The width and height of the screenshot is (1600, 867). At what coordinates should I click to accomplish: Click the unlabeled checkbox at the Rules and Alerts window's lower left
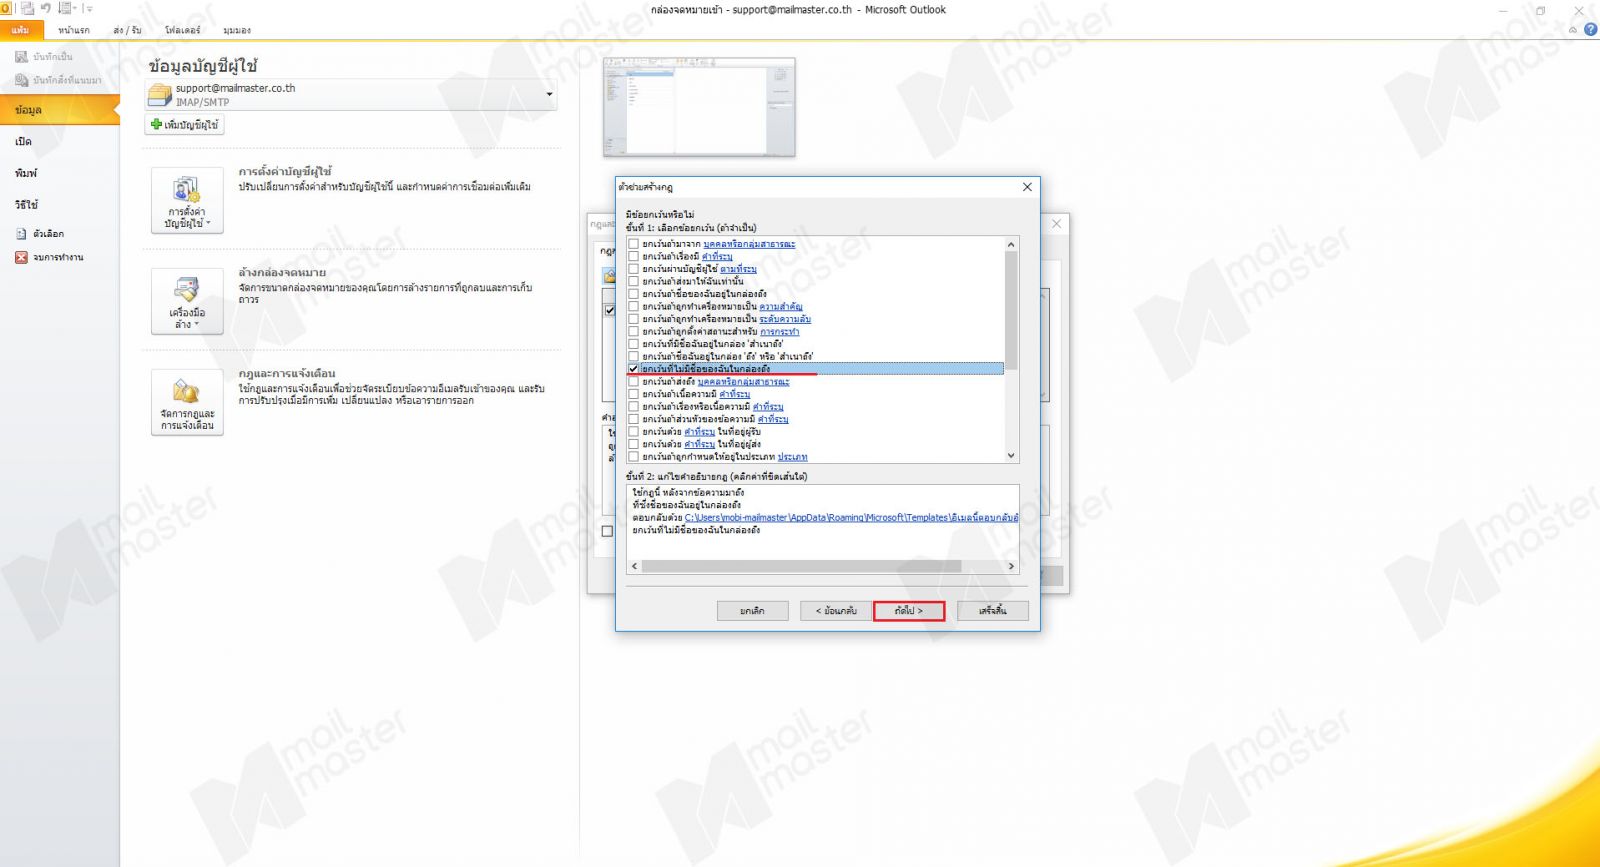[x=607, y=532]
